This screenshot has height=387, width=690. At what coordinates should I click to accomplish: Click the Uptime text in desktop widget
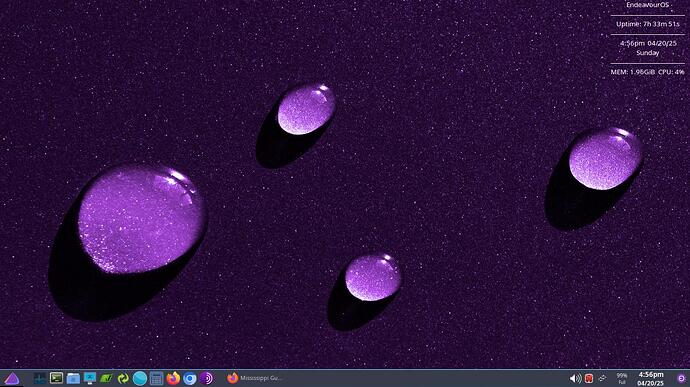tap(647, 24)
